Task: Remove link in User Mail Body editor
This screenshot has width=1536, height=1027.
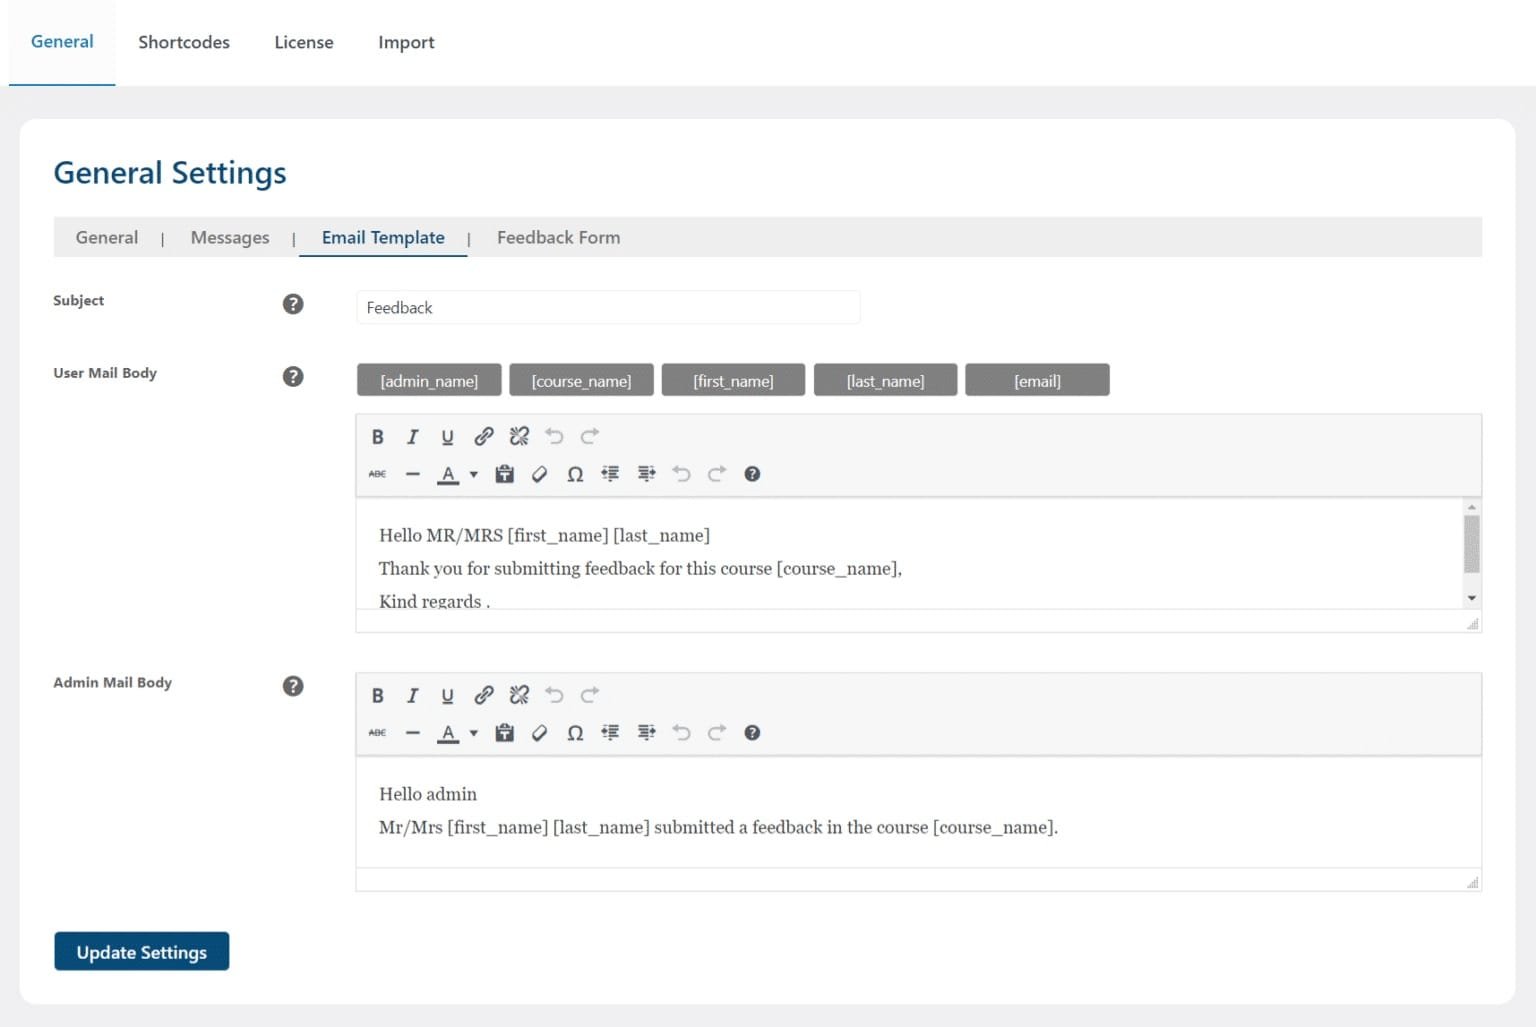Action: [519, 437]
